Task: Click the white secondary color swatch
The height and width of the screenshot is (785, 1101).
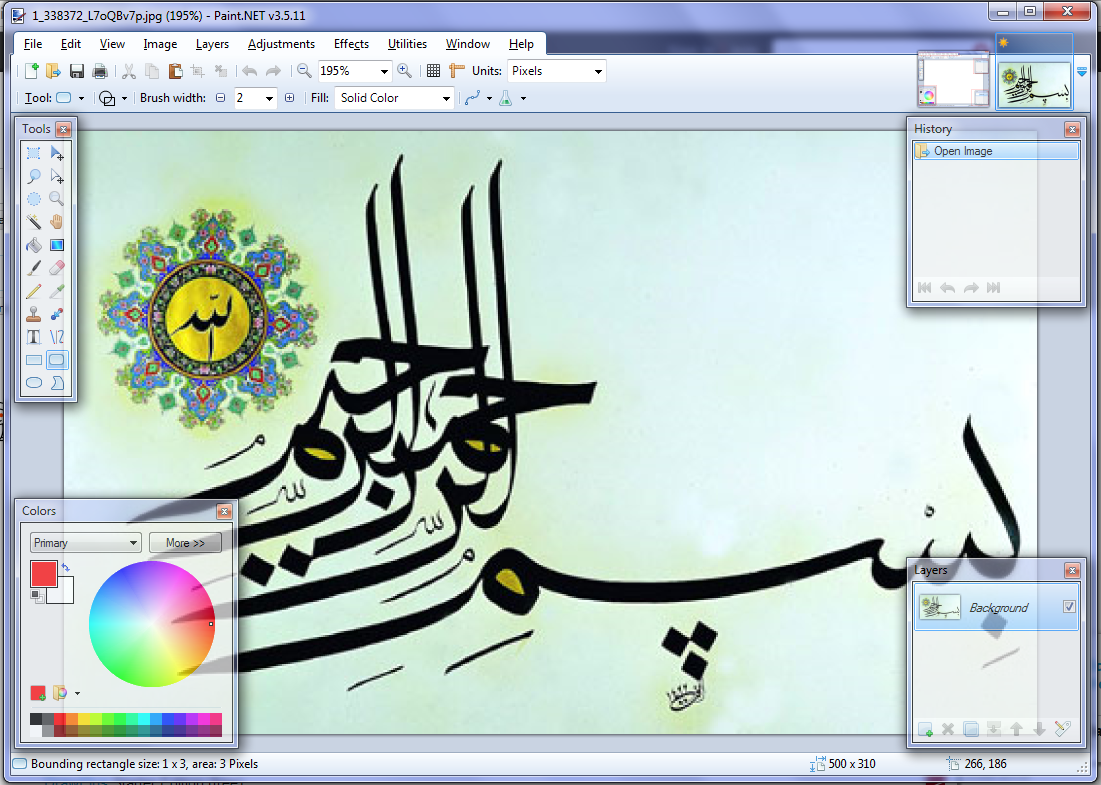Action: 64,593
